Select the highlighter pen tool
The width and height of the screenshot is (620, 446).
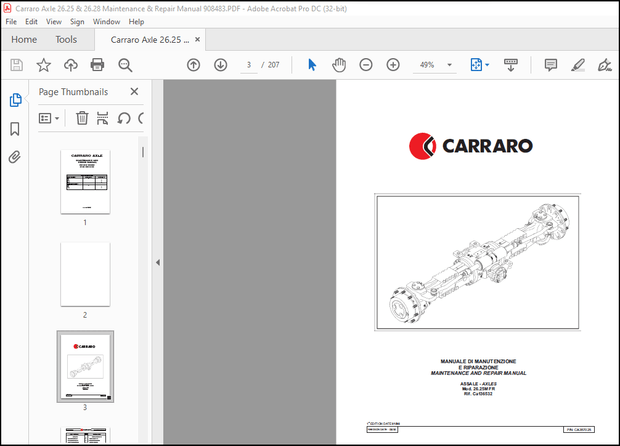578,65
